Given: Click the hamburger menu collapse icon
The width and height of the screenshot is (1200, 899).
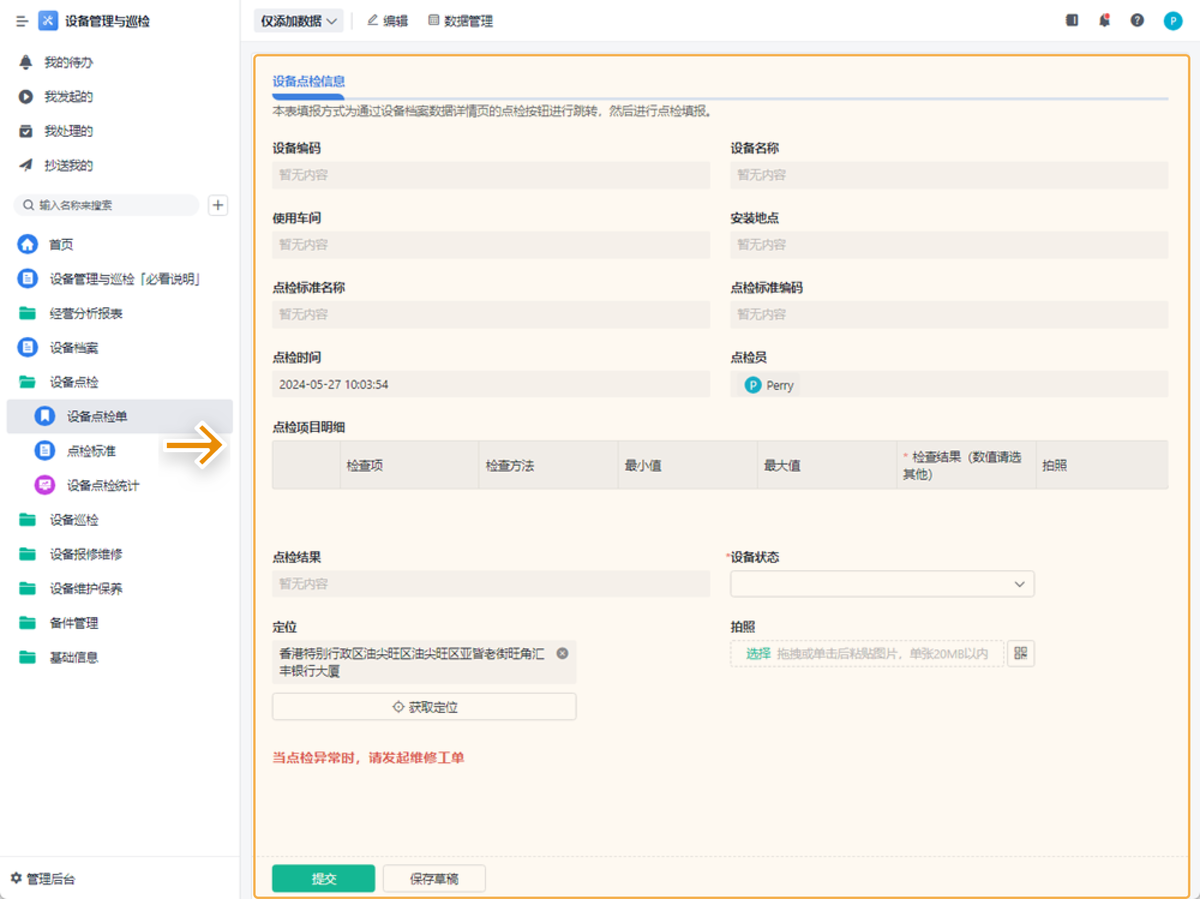Looking at the screenshot, I should point(22,21).
